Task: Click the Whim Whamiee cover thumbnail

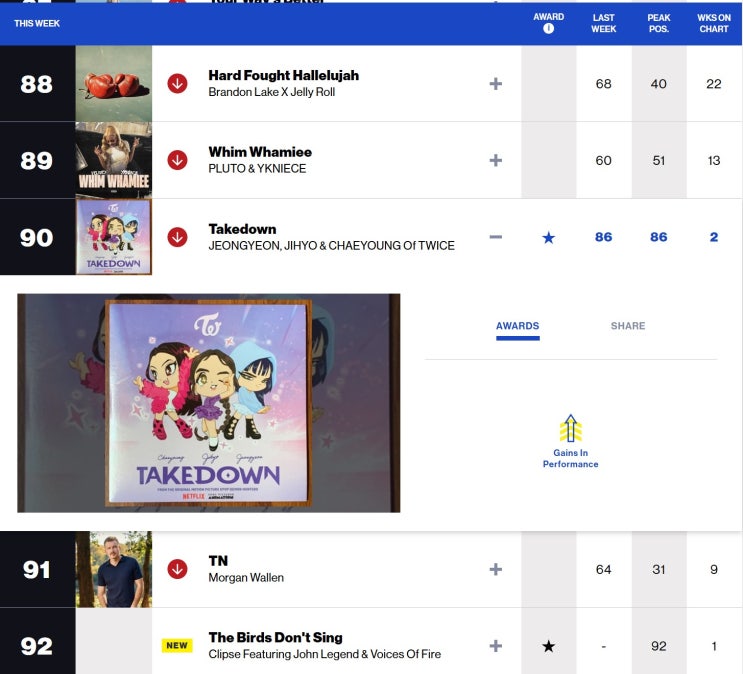Action: pyautogui.click(x=114, y=160)
